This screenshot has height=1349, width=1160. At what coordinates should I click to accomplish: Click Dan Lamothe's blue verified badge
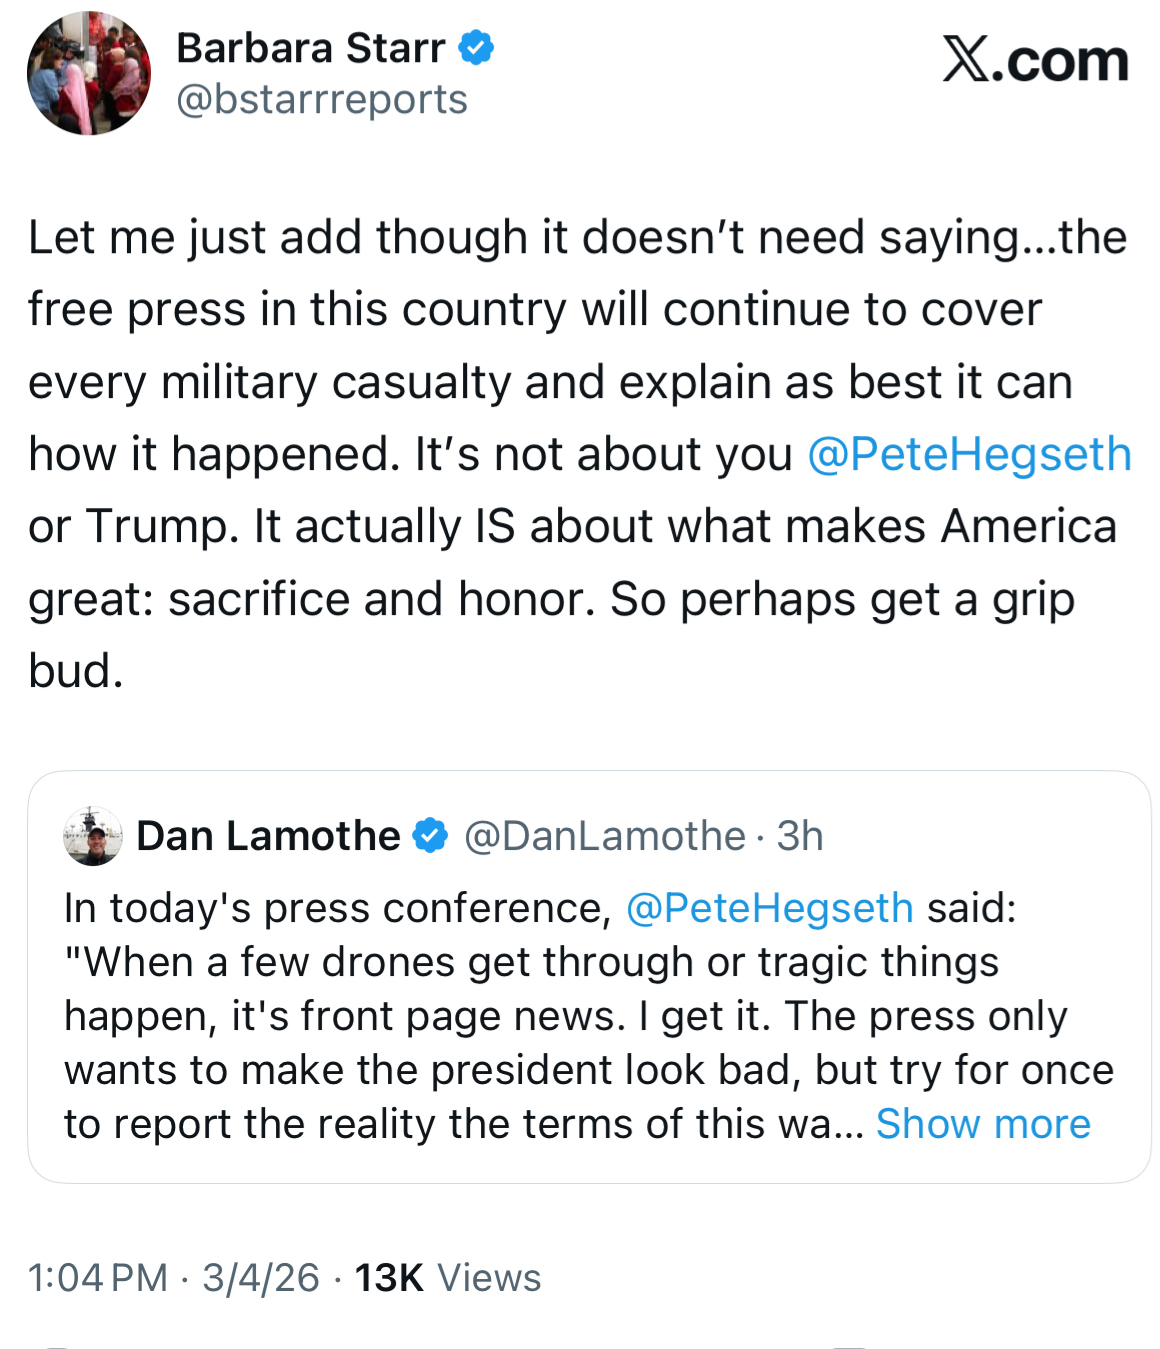coord(430,836)
